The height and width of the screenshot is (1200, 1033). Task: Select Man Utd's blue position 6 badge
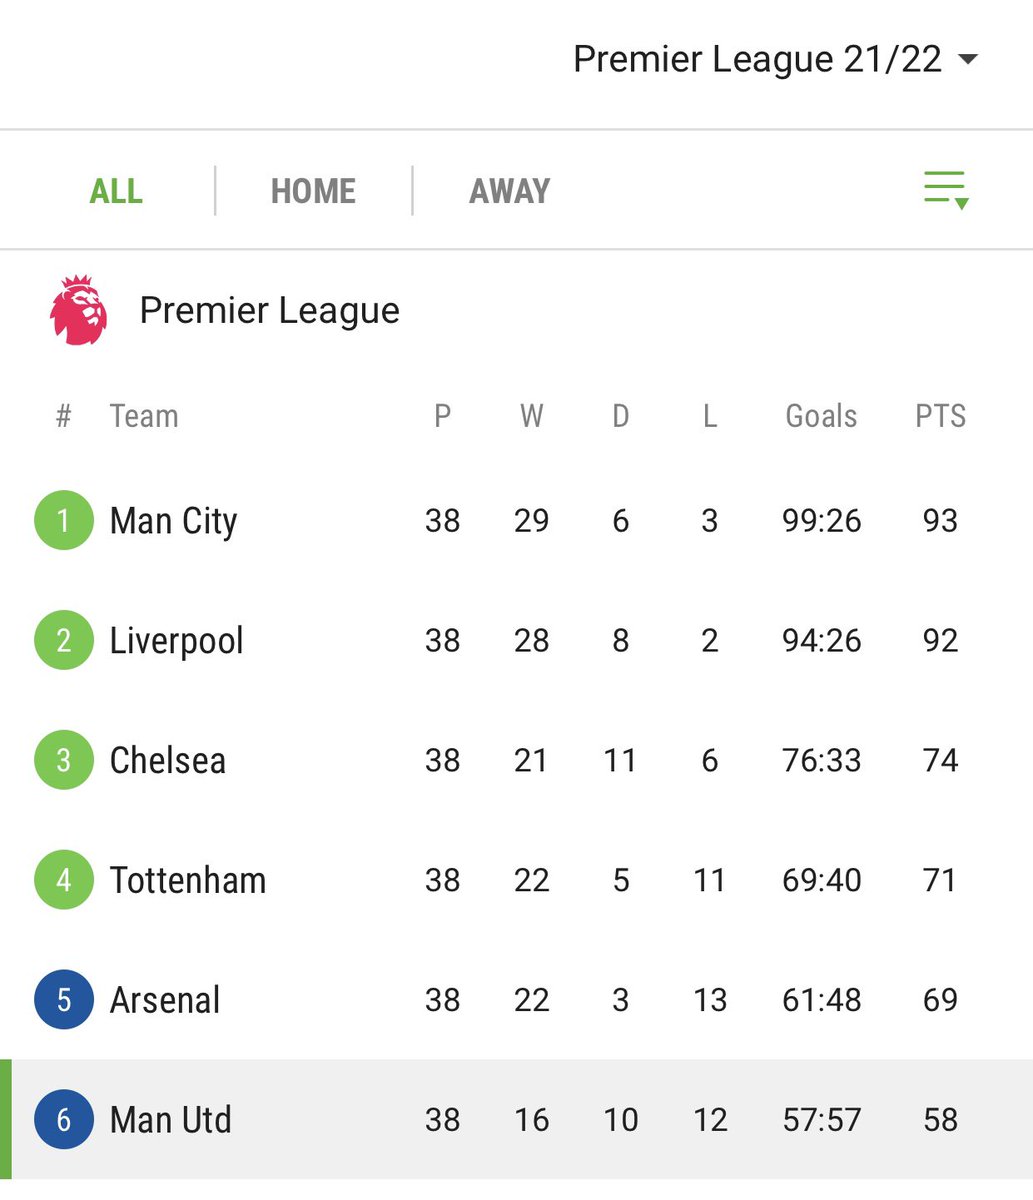[x=64, y=1120]
